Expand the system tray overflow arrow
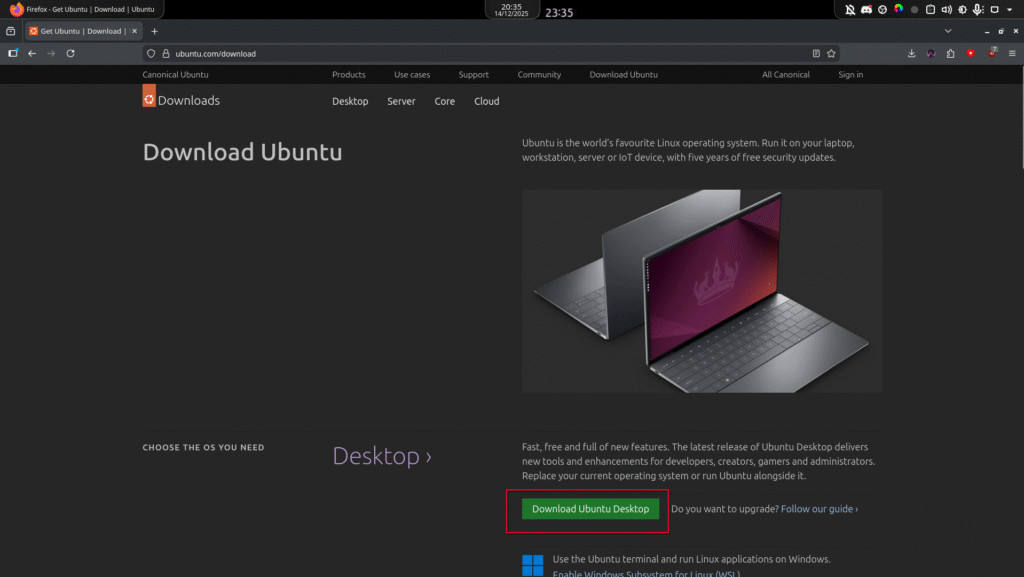1024x577 pixels. [x=1010, y=9]
